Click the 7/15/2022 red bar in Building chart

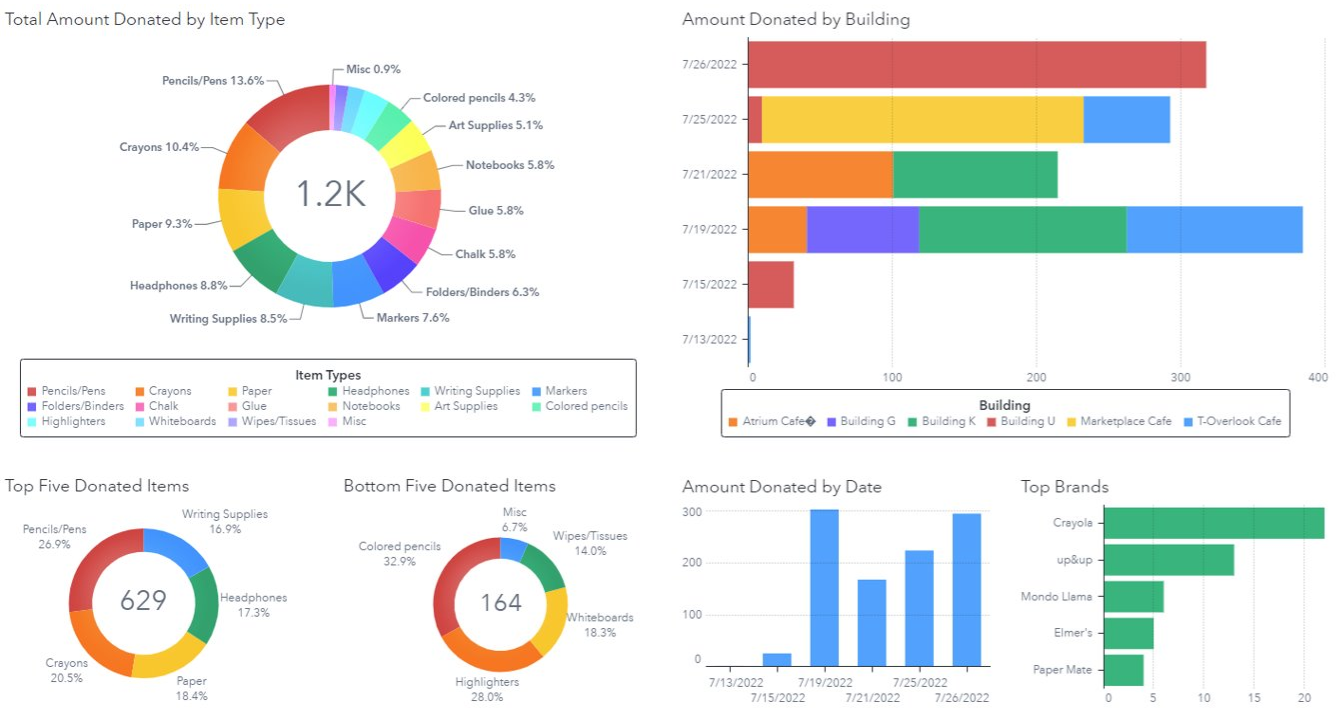(770, 285)
